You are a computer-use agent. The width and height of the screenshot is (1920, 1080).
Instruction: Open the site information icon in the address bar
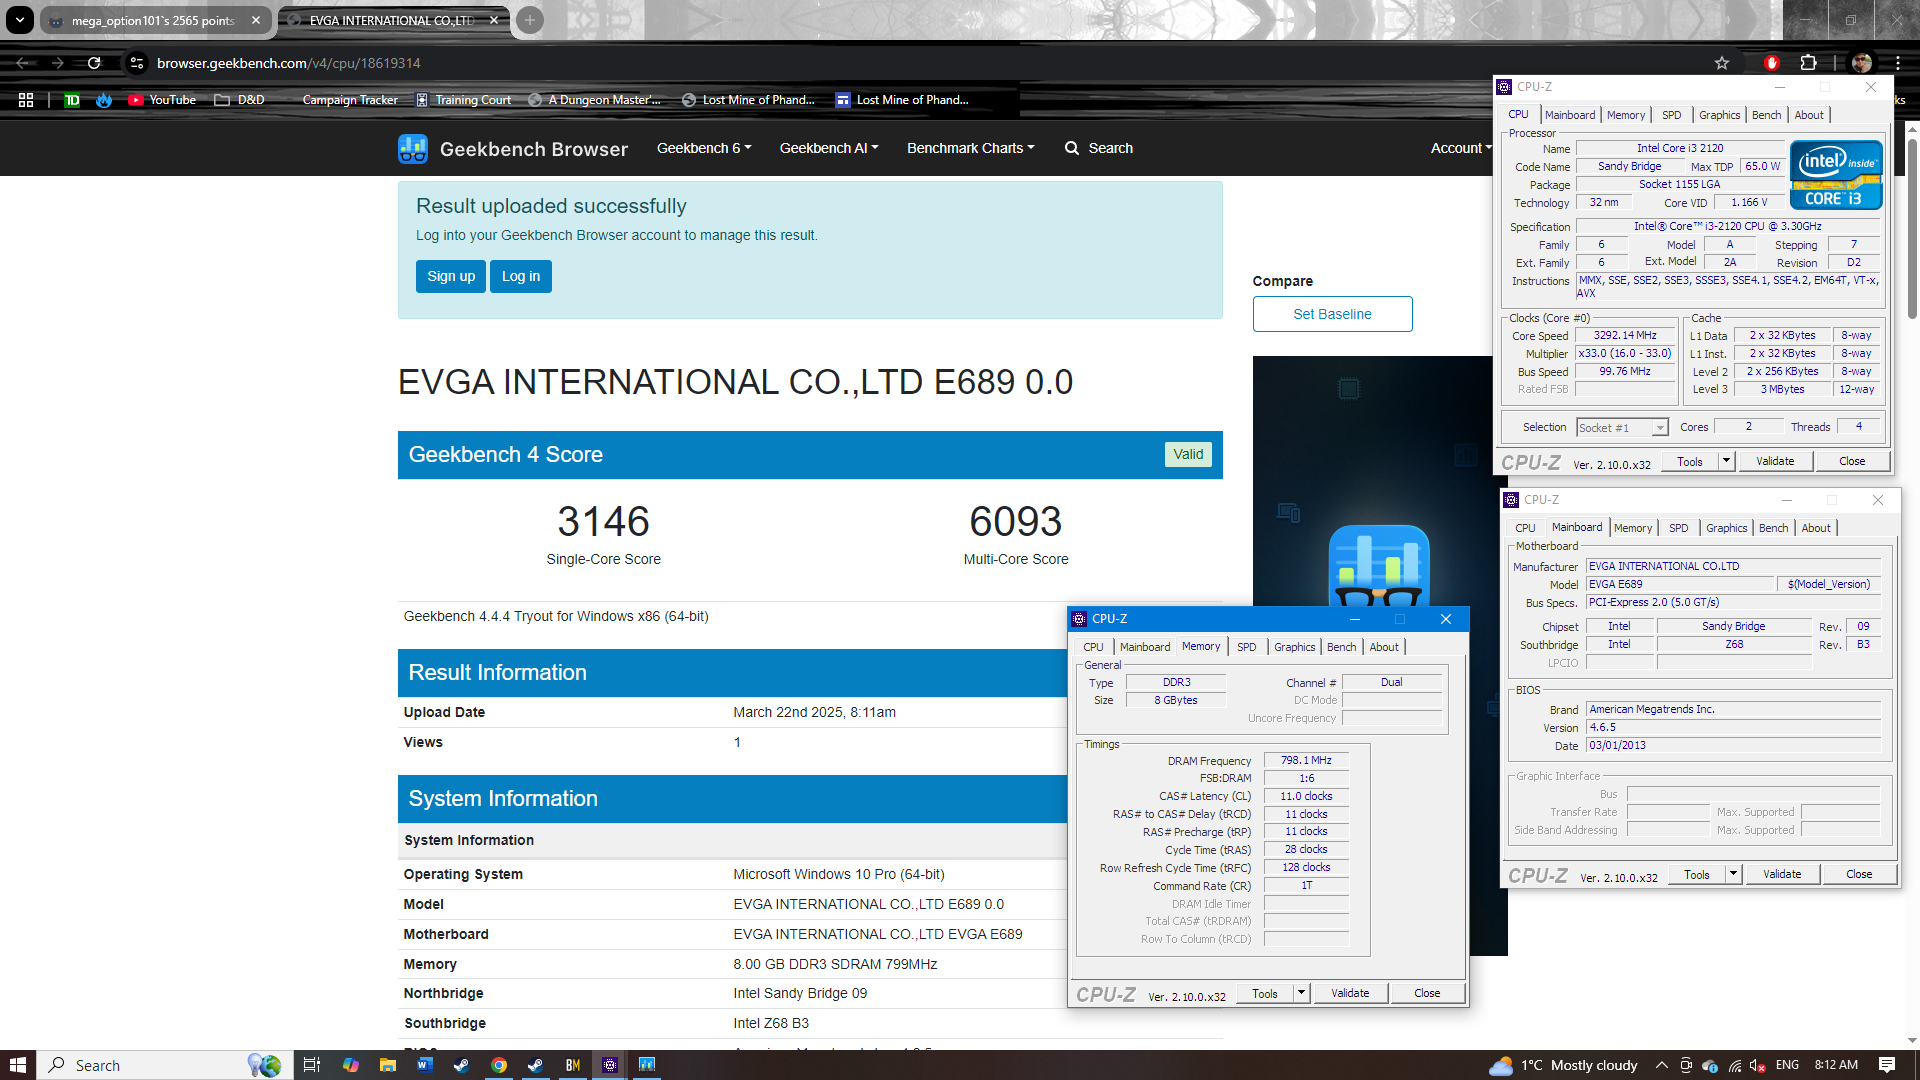click(x=137, y=63)
